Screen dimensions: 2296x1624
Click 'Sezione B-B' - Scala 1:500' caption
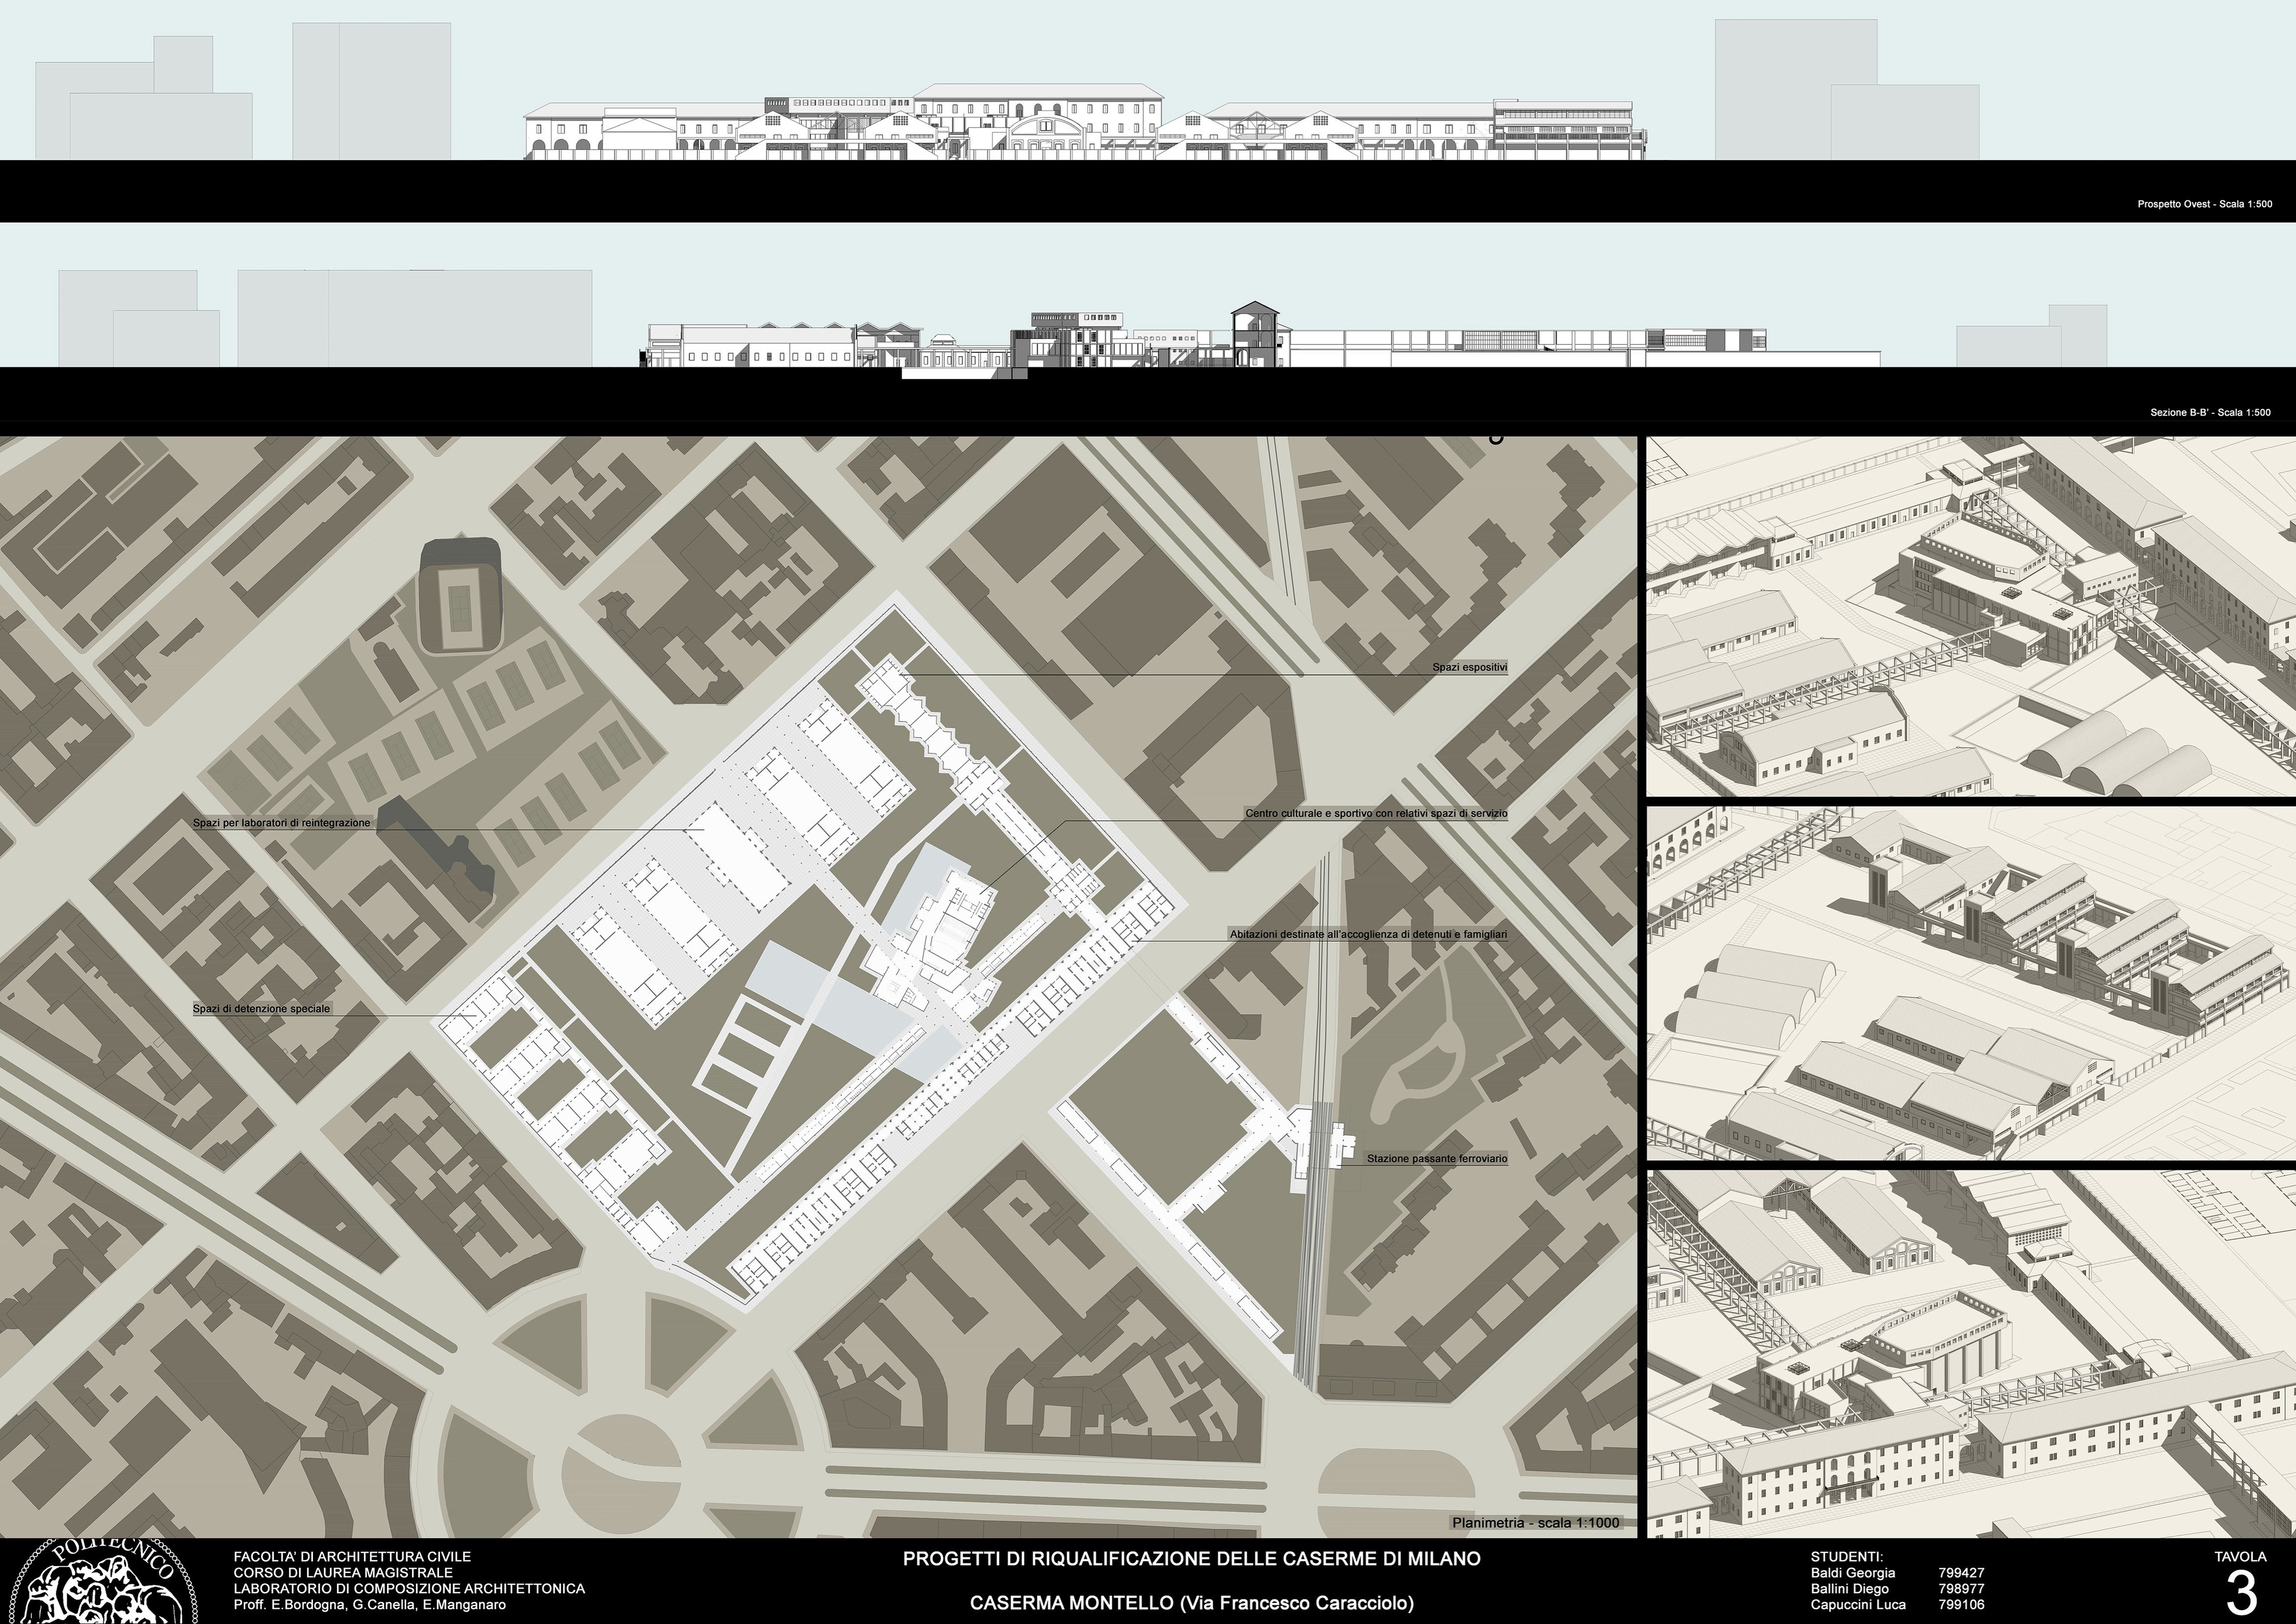[2210, 413]
